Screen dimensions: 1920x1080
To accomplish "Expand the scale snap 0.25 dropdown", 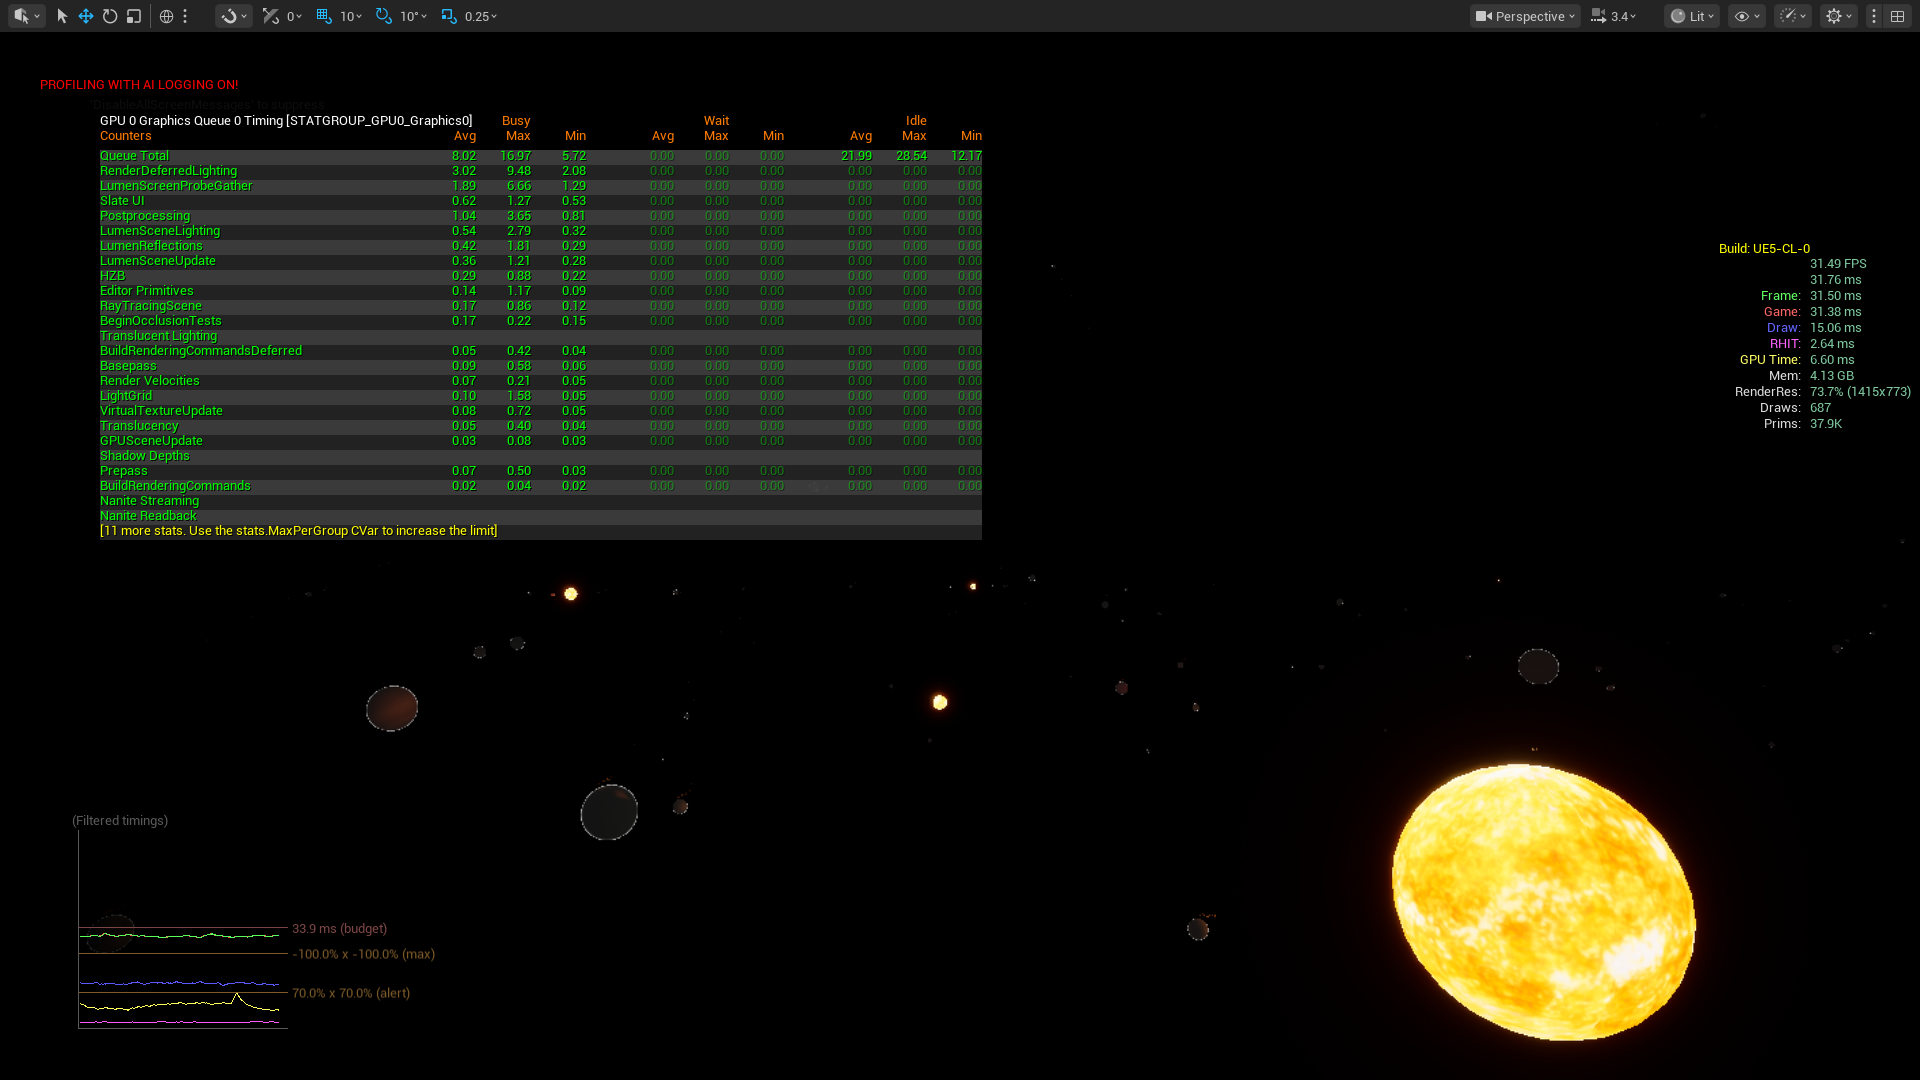I will click(x=481, y=16).
